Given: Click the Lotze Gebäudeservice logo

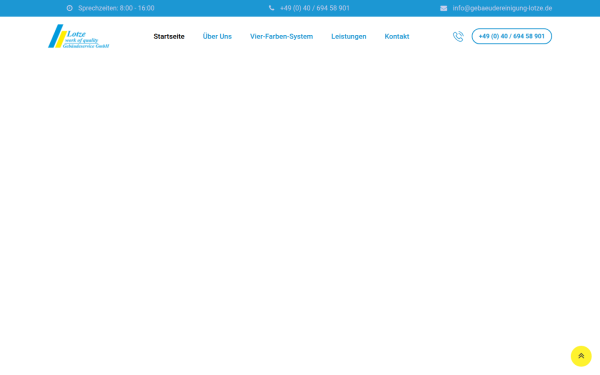Looking at the screenshot, I should 78,36.
